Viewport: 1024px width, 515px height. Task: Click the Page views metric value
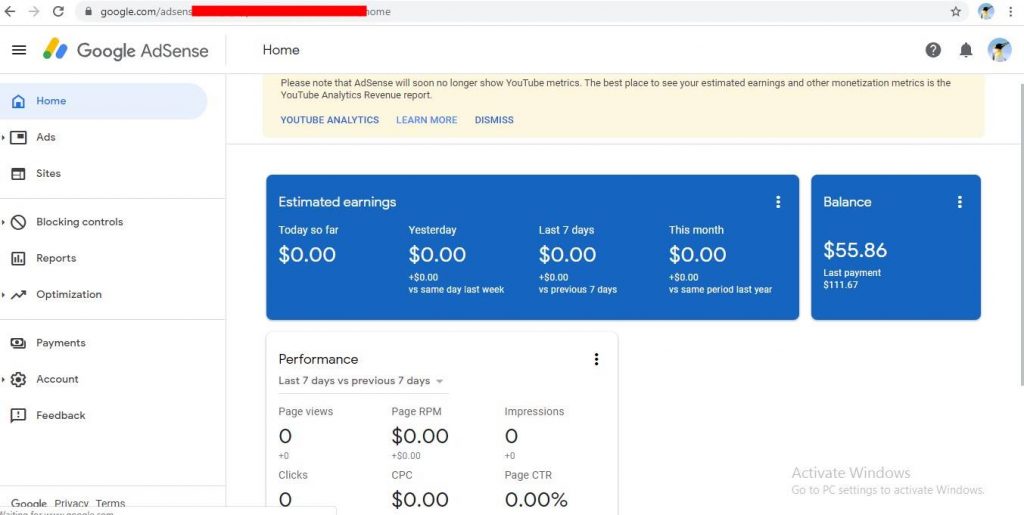click(285, 436)
